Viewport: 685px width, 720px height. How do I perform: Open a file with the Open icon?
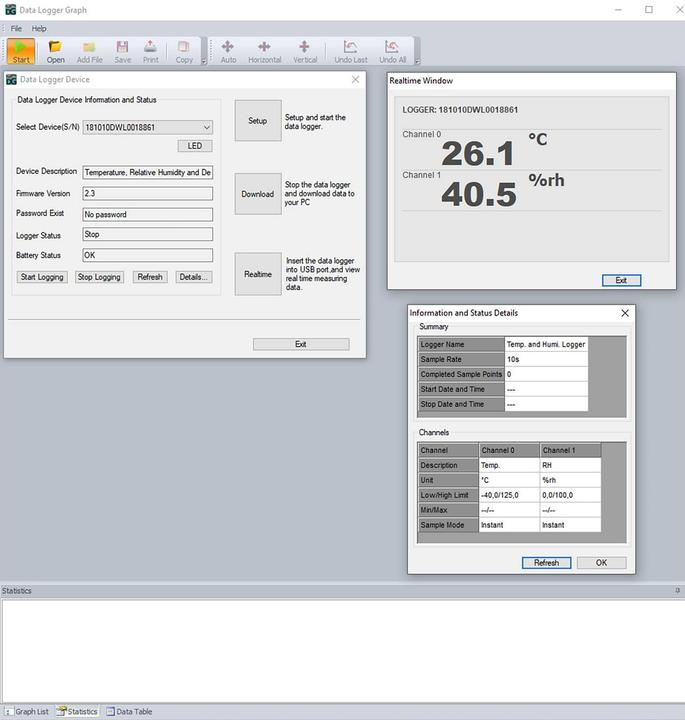pos(56,51)
